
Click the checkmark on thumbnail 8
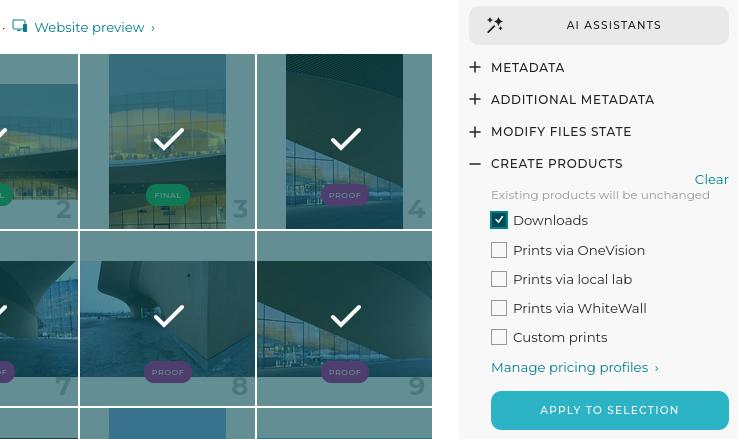pyautogui.click(x=168, y=317)
